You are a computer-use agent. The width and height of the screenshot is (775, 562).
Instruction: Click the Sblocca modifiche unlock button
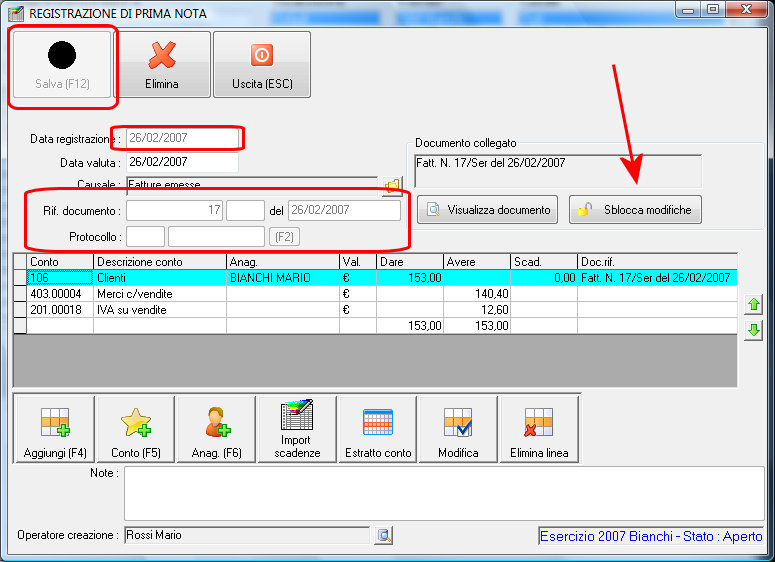pos(635,210)
